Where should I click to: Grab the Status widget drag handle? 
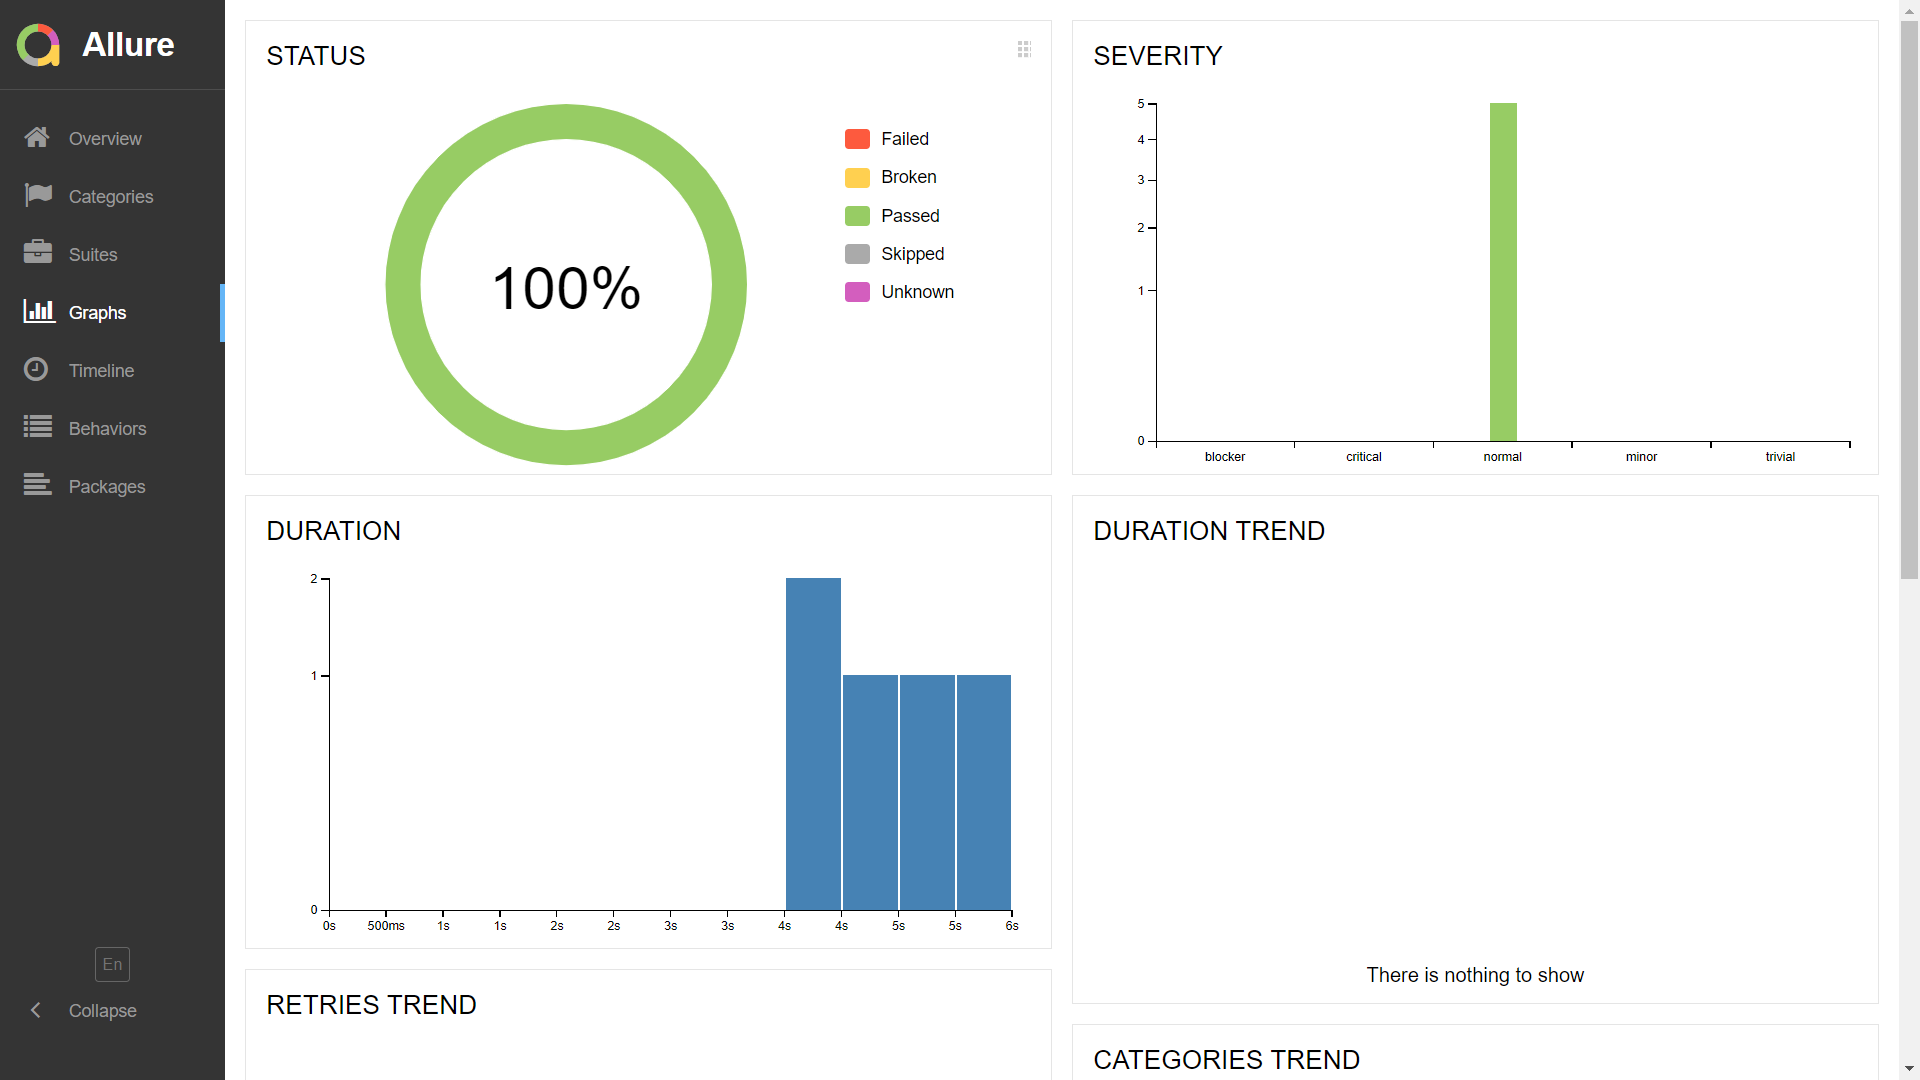pyautogui.click(x=1024, y=49)
